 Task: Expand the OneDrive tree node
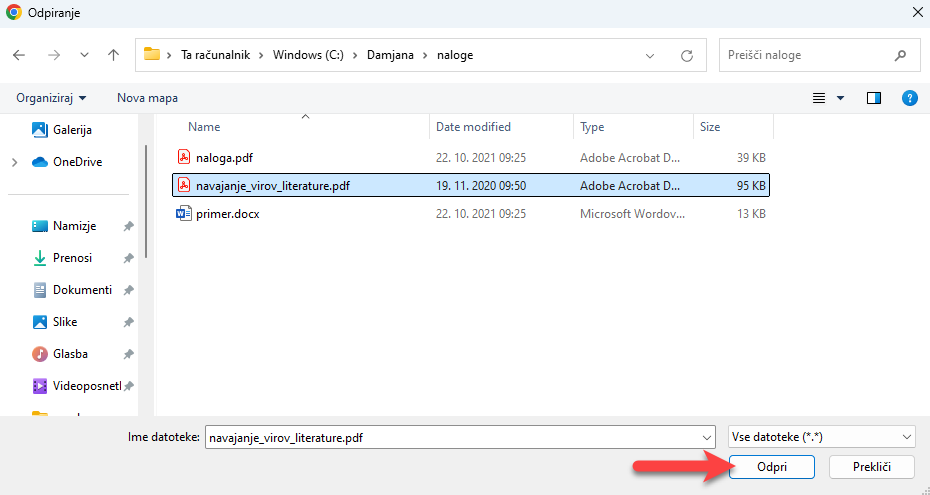(x=14, y=162)
